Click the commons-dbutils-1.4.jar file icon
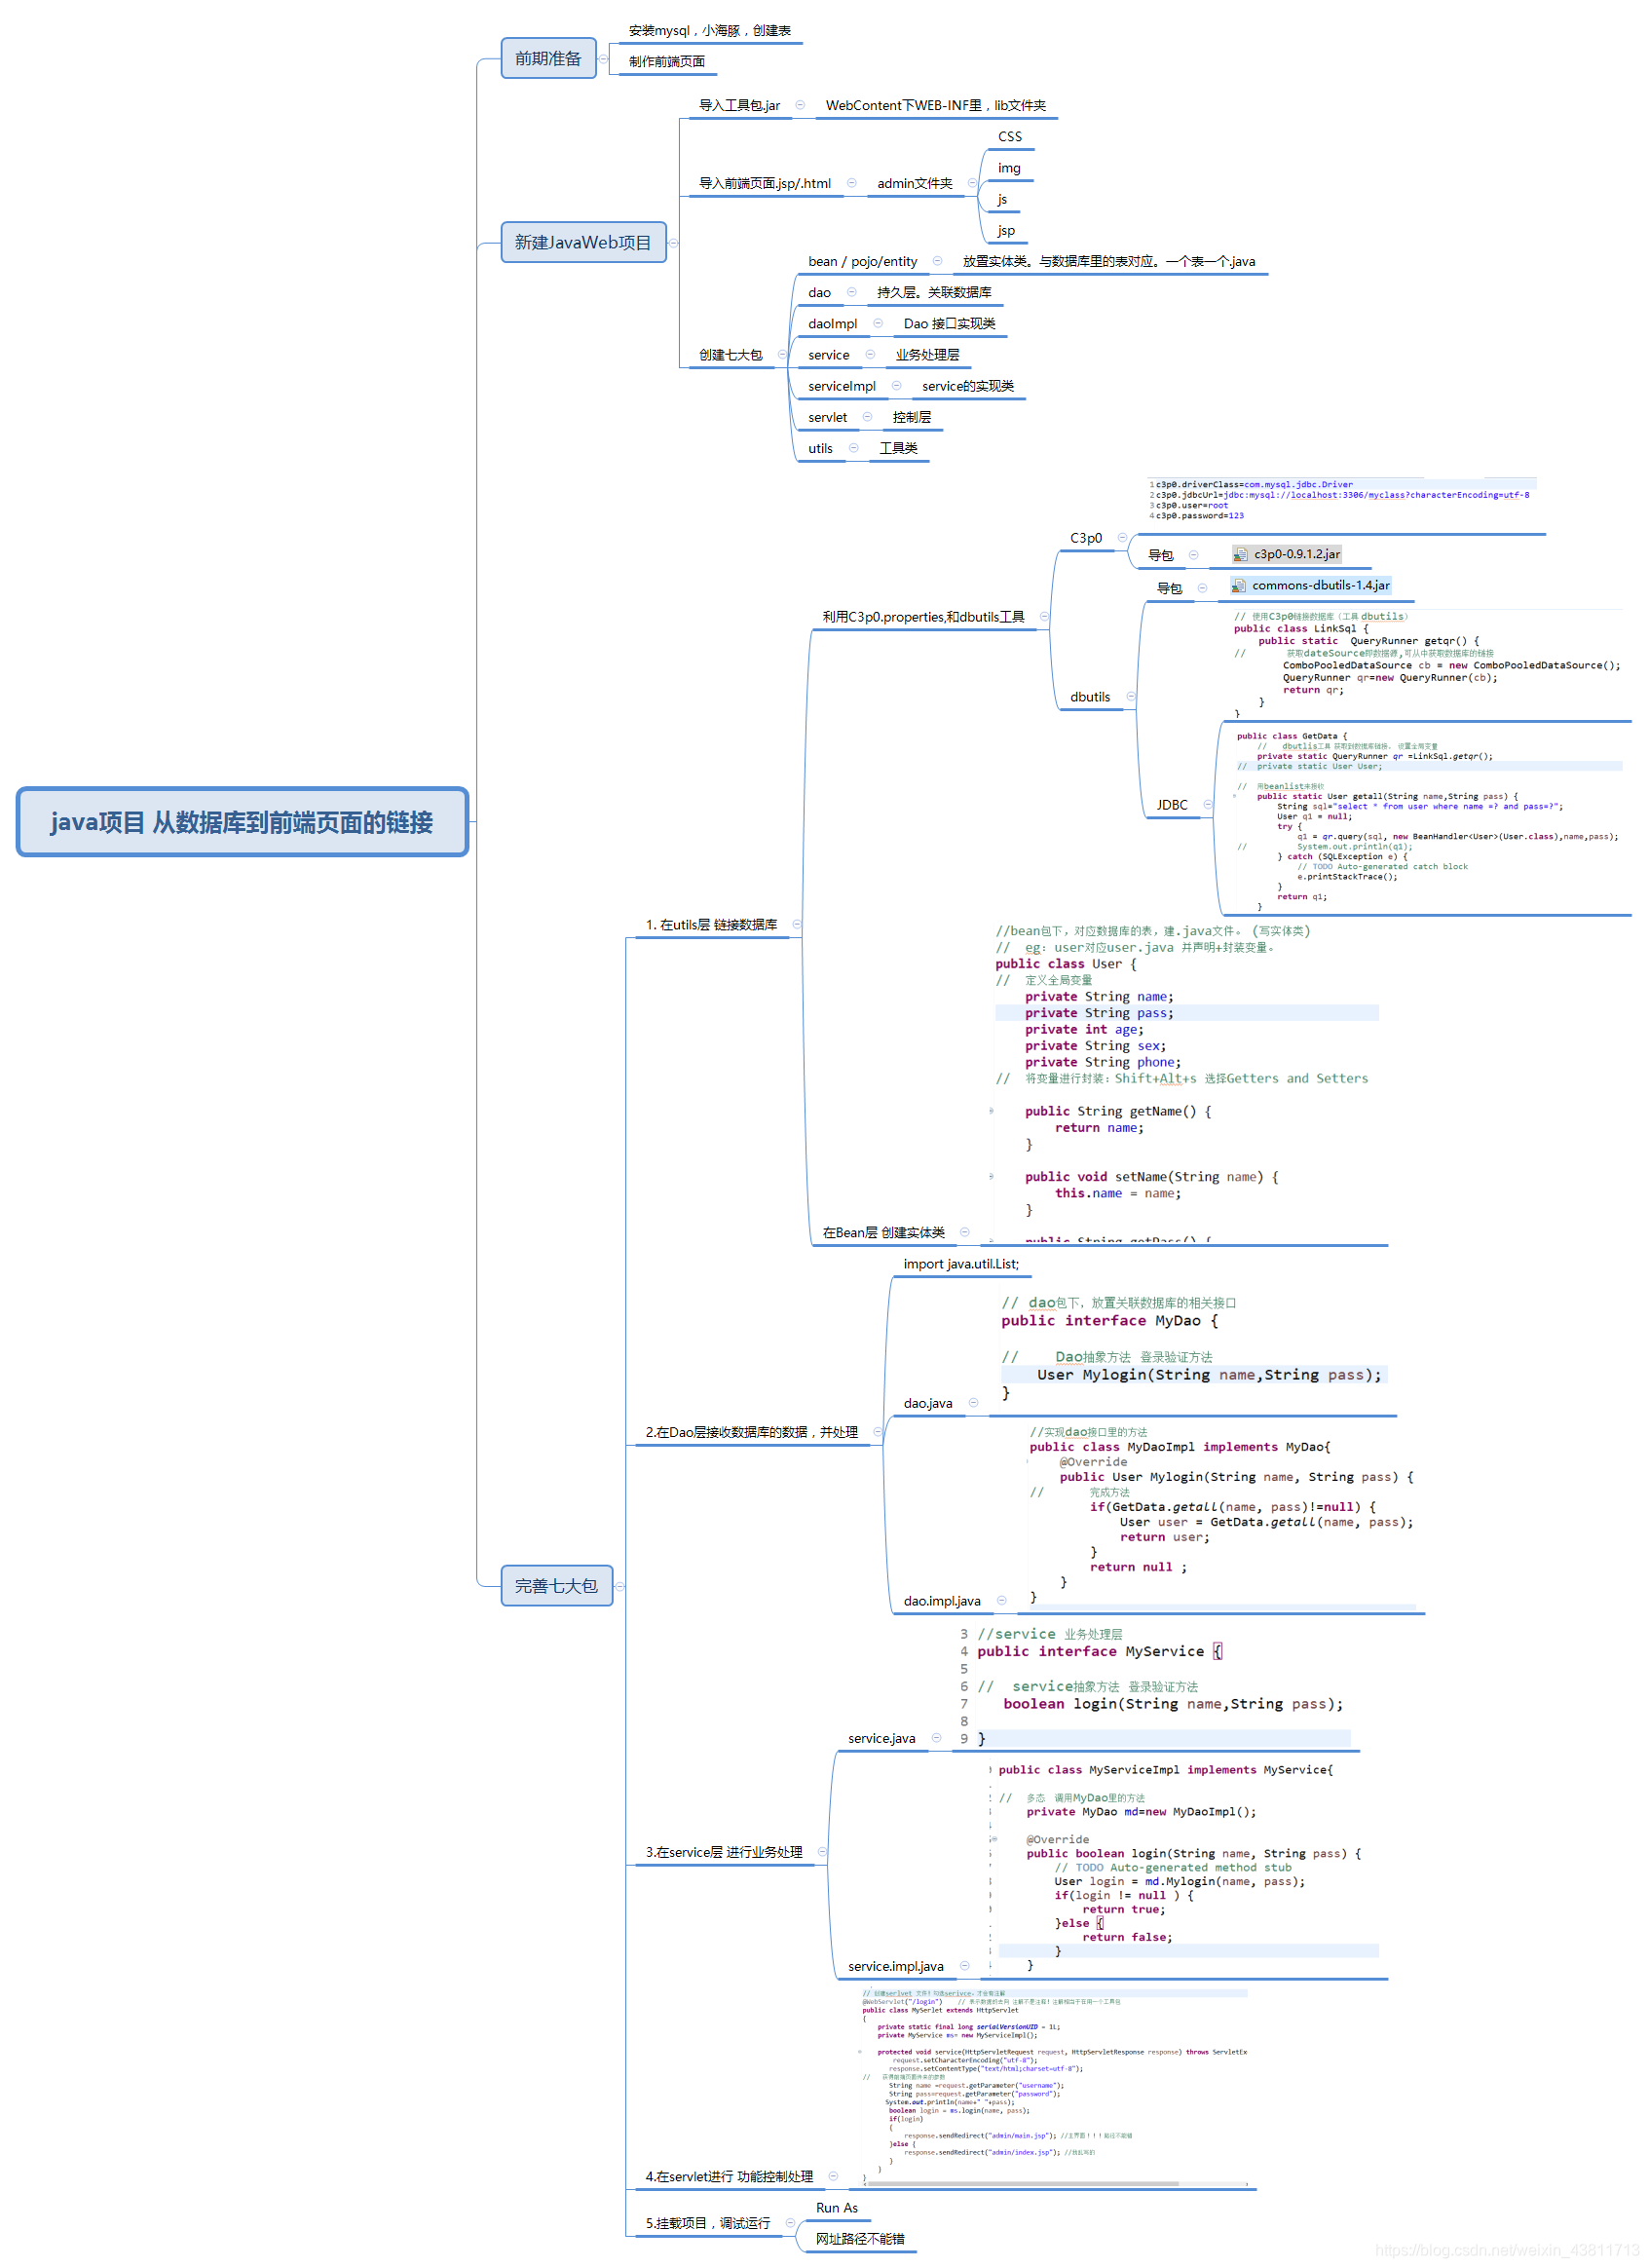 point(1238,586)
